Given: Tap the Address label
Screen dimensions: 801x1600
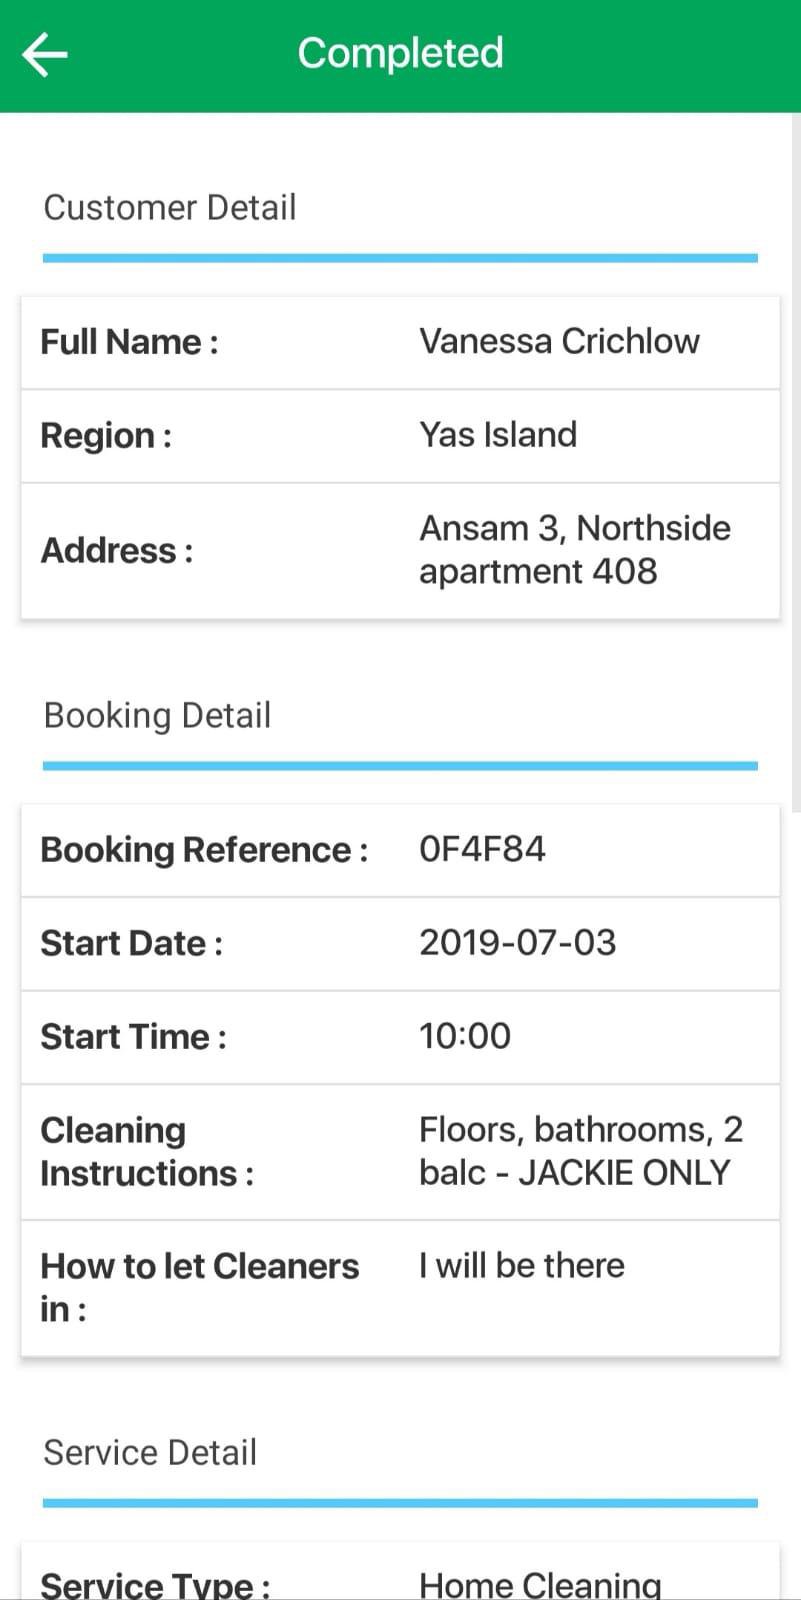Looking at the screenshot, I should coord(117,550).
